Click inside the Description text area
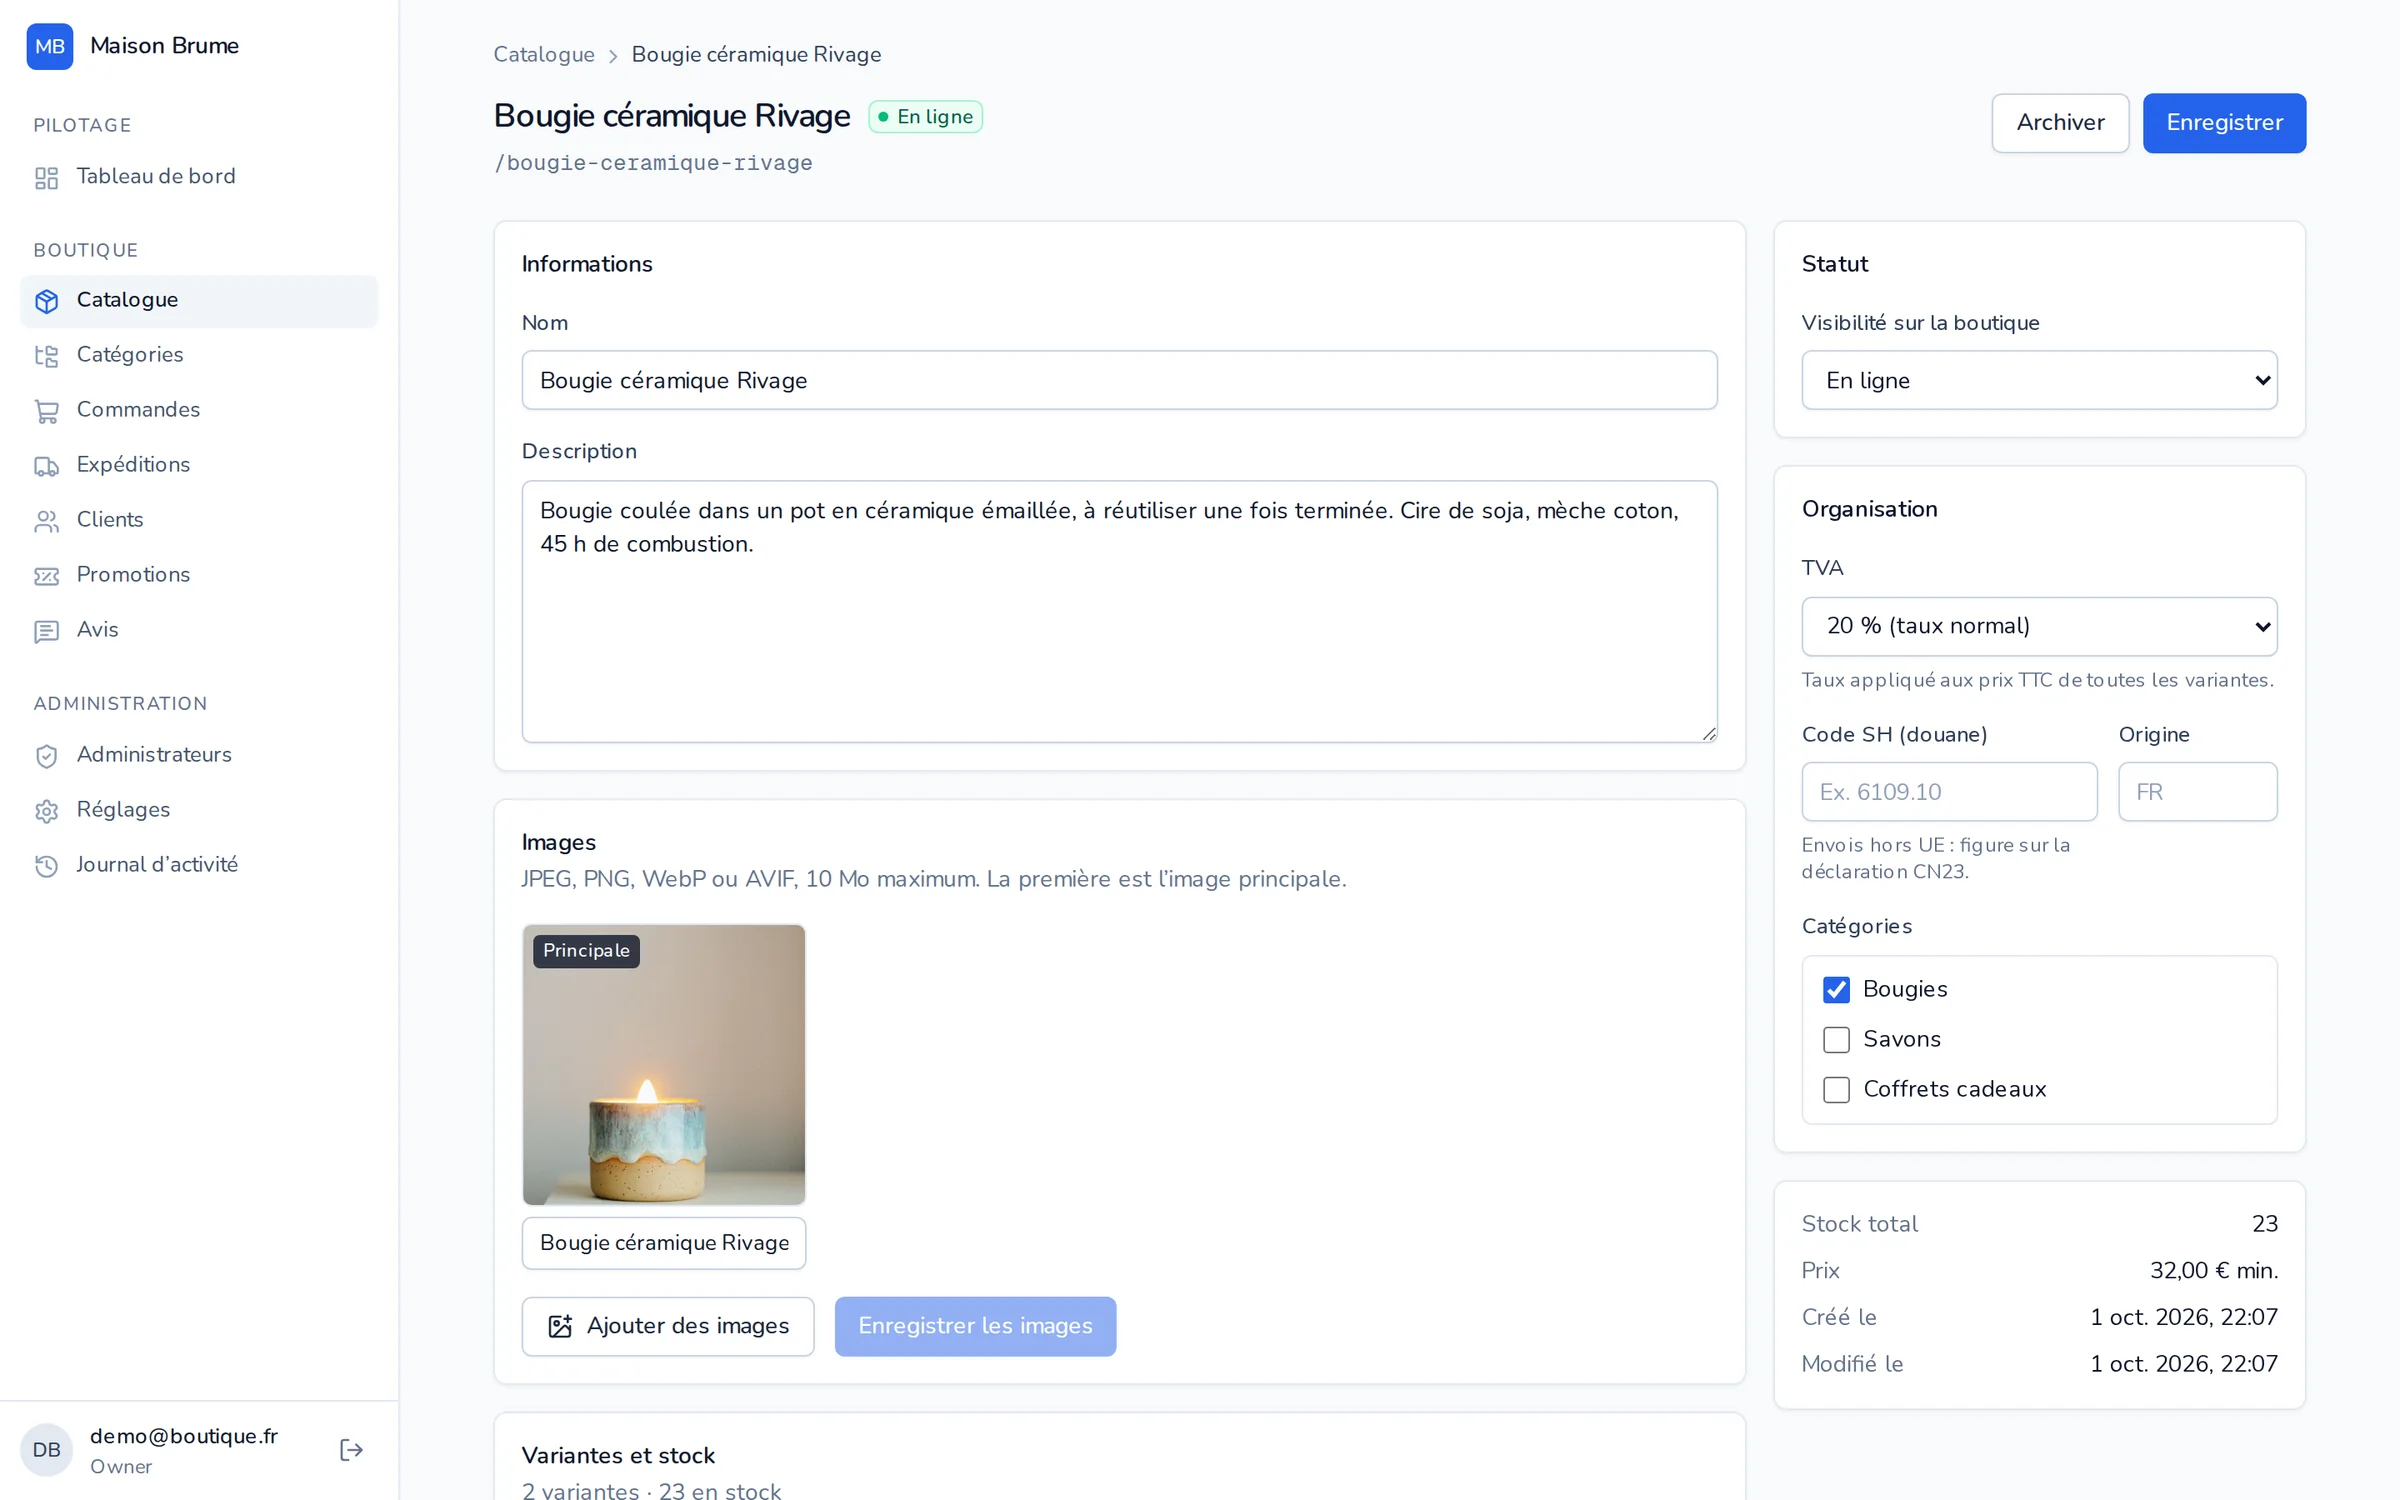 1119,612
